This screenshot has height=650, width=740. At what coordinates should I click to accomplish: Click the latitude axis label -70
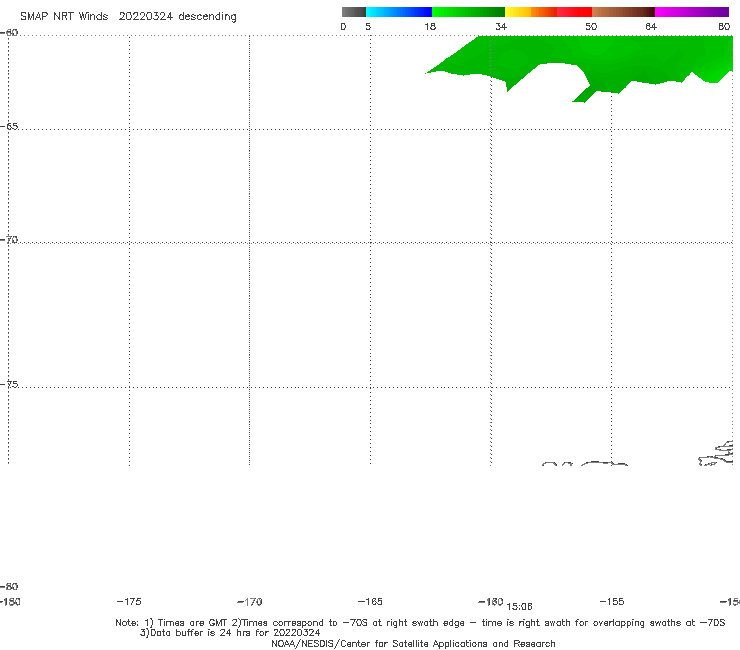9,240
